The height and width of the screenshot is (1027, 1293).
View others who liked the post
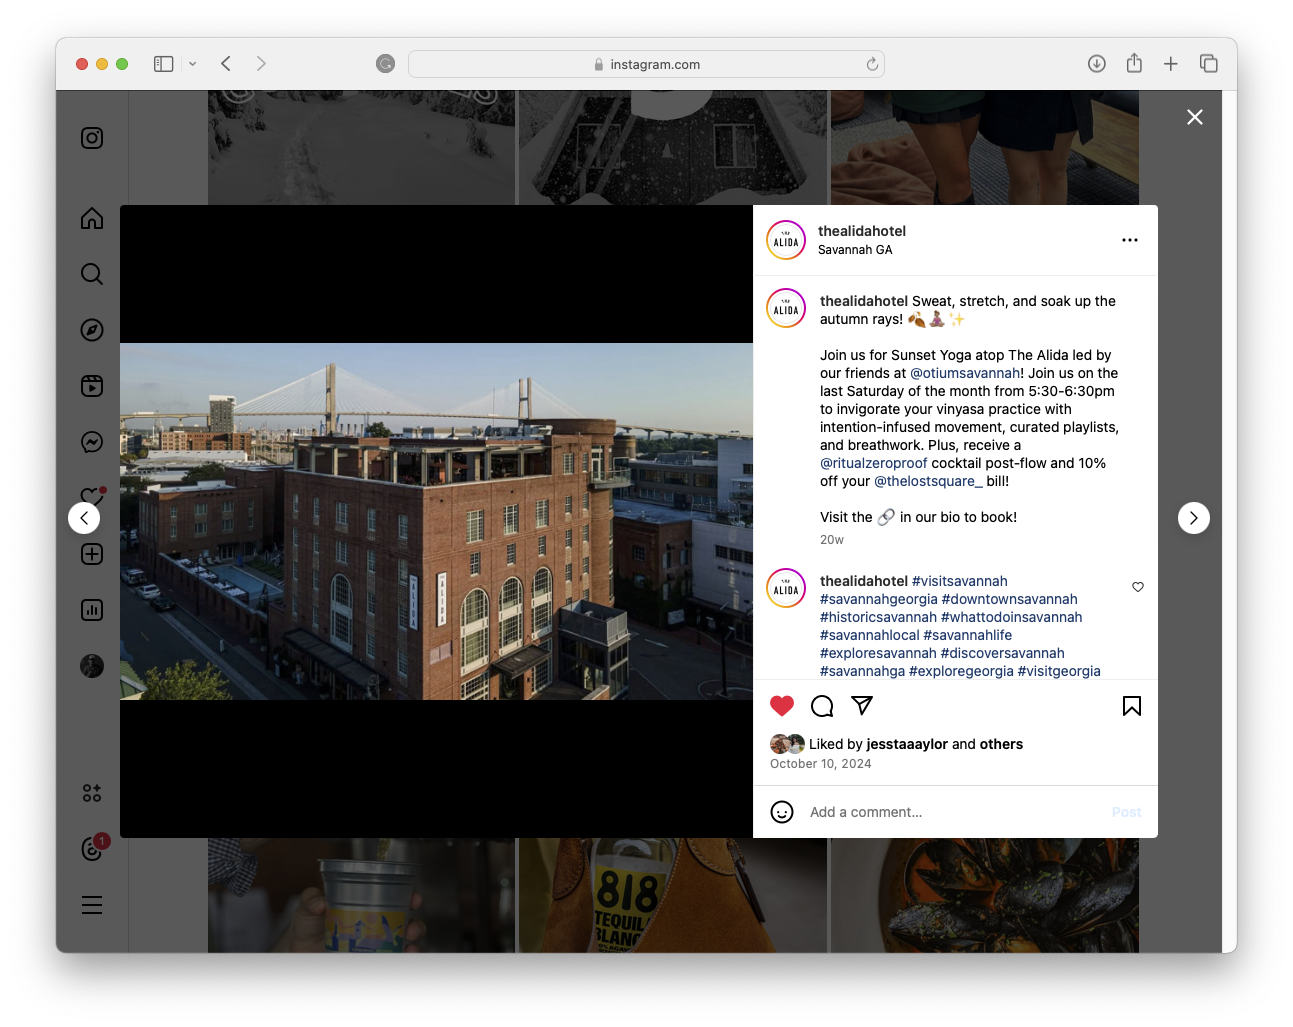point(1001,744)
